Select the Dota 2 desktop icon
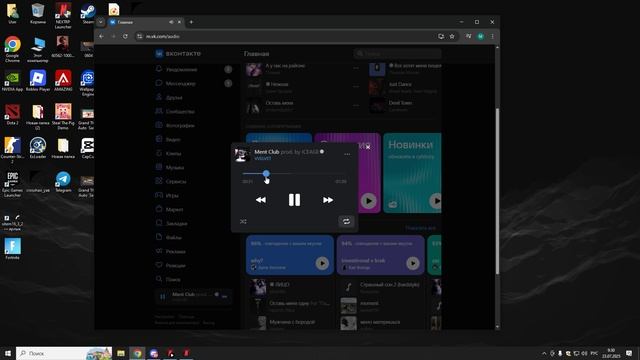 12,115
